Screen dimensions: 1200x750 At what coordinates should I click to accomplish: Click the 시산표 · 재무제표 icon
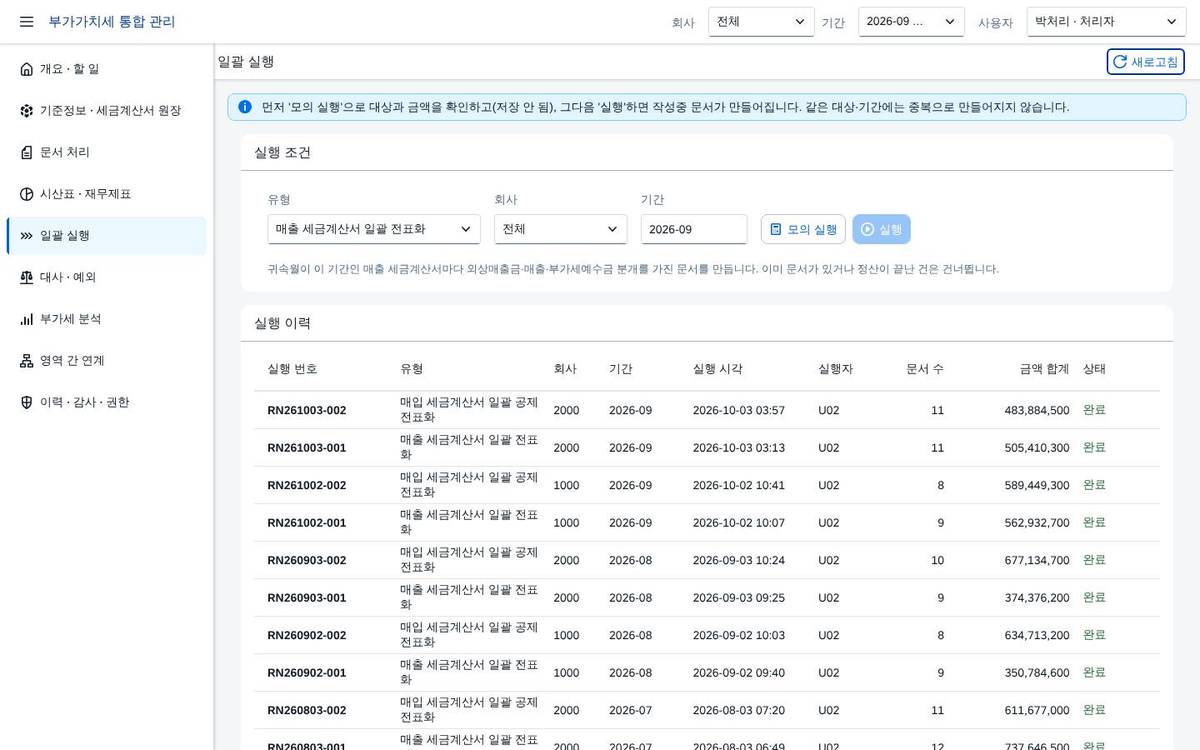tap(26, 194)
